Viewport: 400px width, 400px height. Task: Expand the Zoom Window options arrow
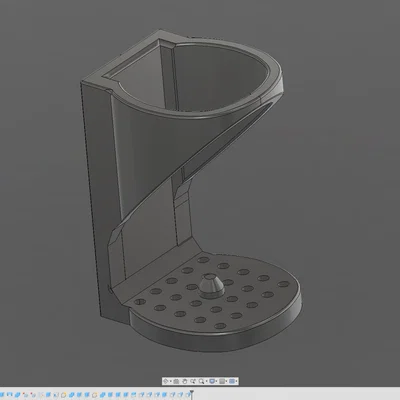tap(206, 381)
